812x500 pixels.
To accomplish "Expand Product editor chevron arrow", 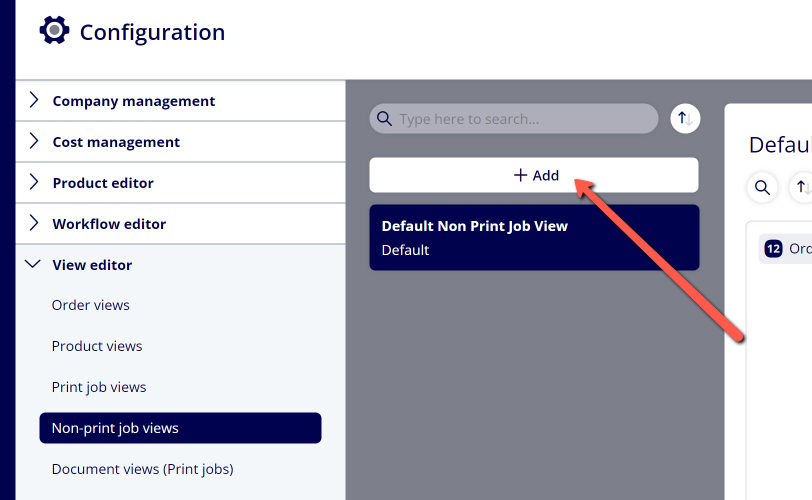I will click(34, 182).
